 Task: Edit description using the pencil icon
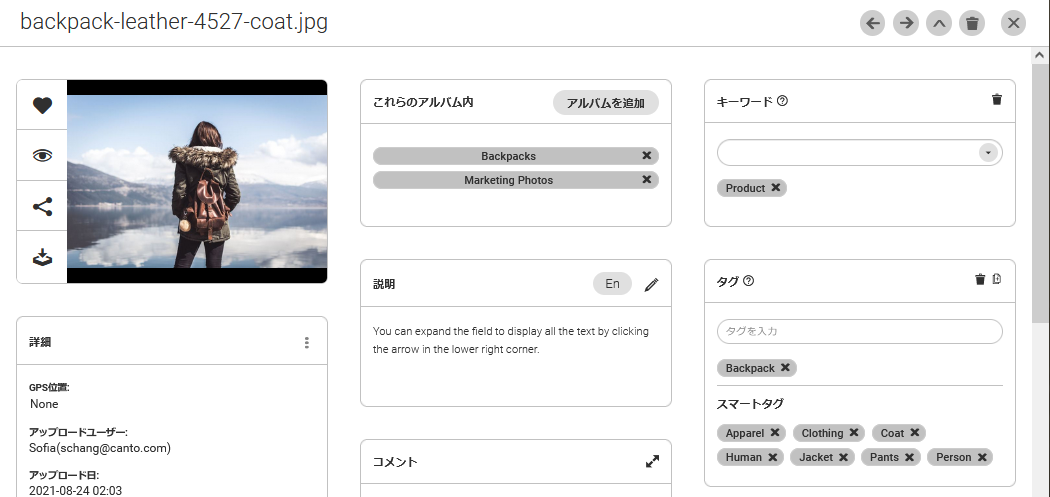[x=652, y=284]
